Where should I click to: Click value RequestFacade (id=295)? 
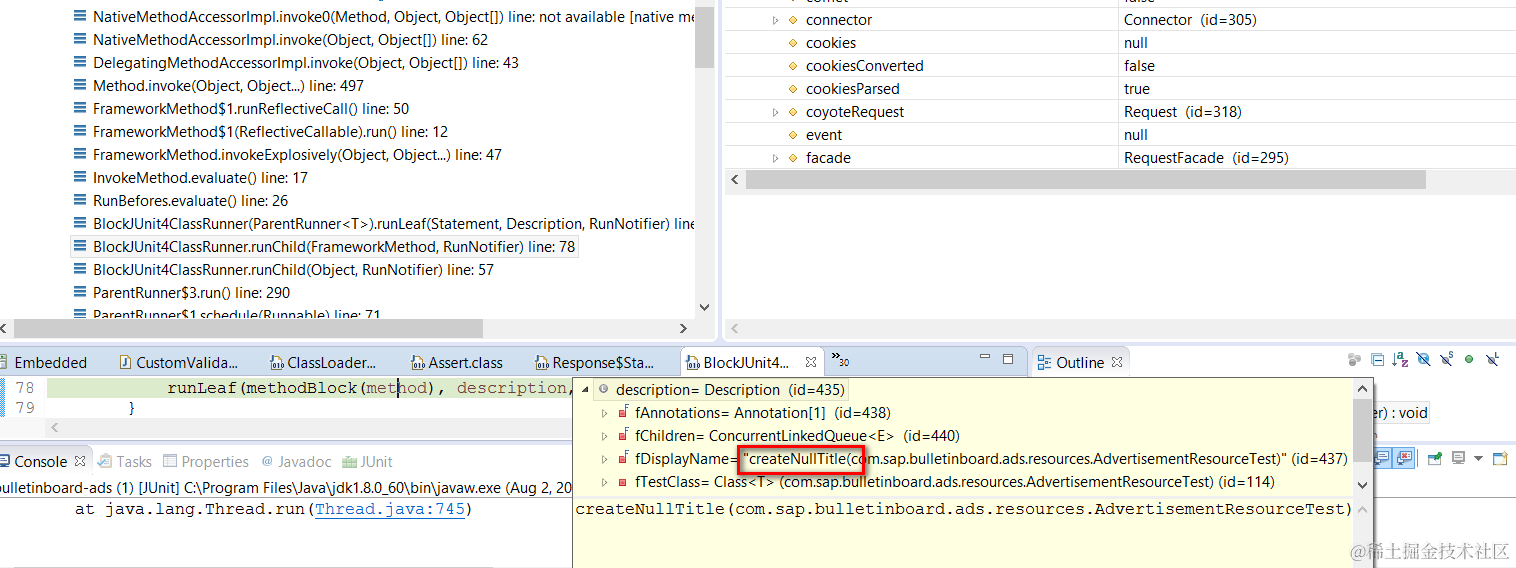[x=1206, y=158]
